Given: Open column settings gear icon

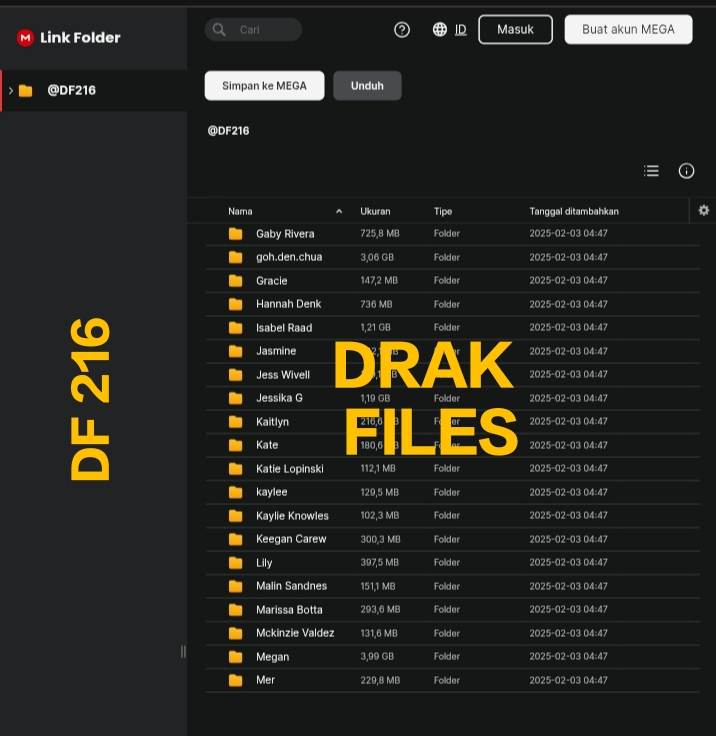Looking at the screenshot, I should point(703,210).
